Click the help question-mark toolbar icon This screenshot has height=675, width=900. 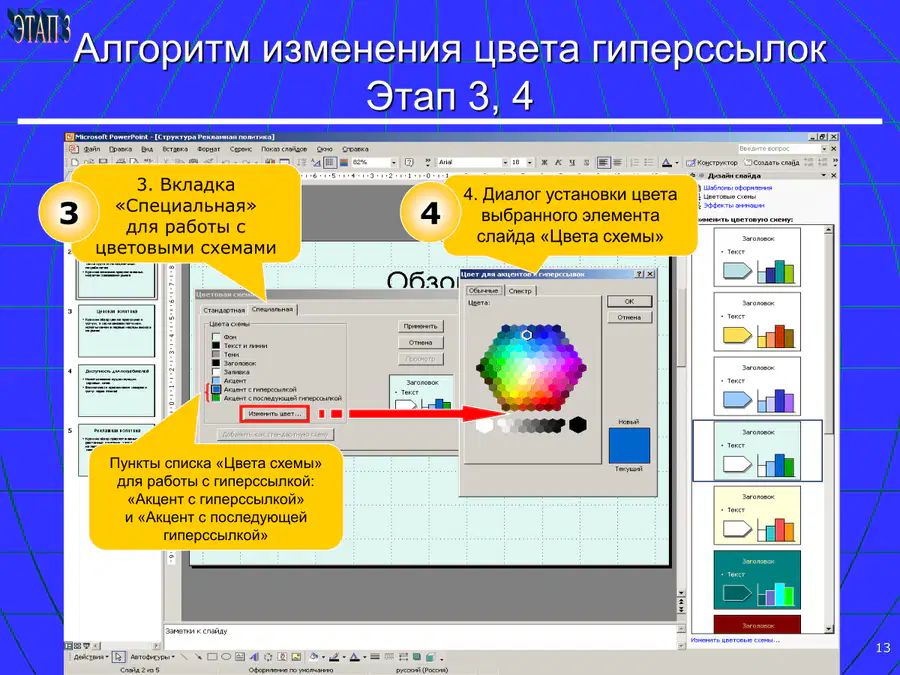[x=409, y=162]
